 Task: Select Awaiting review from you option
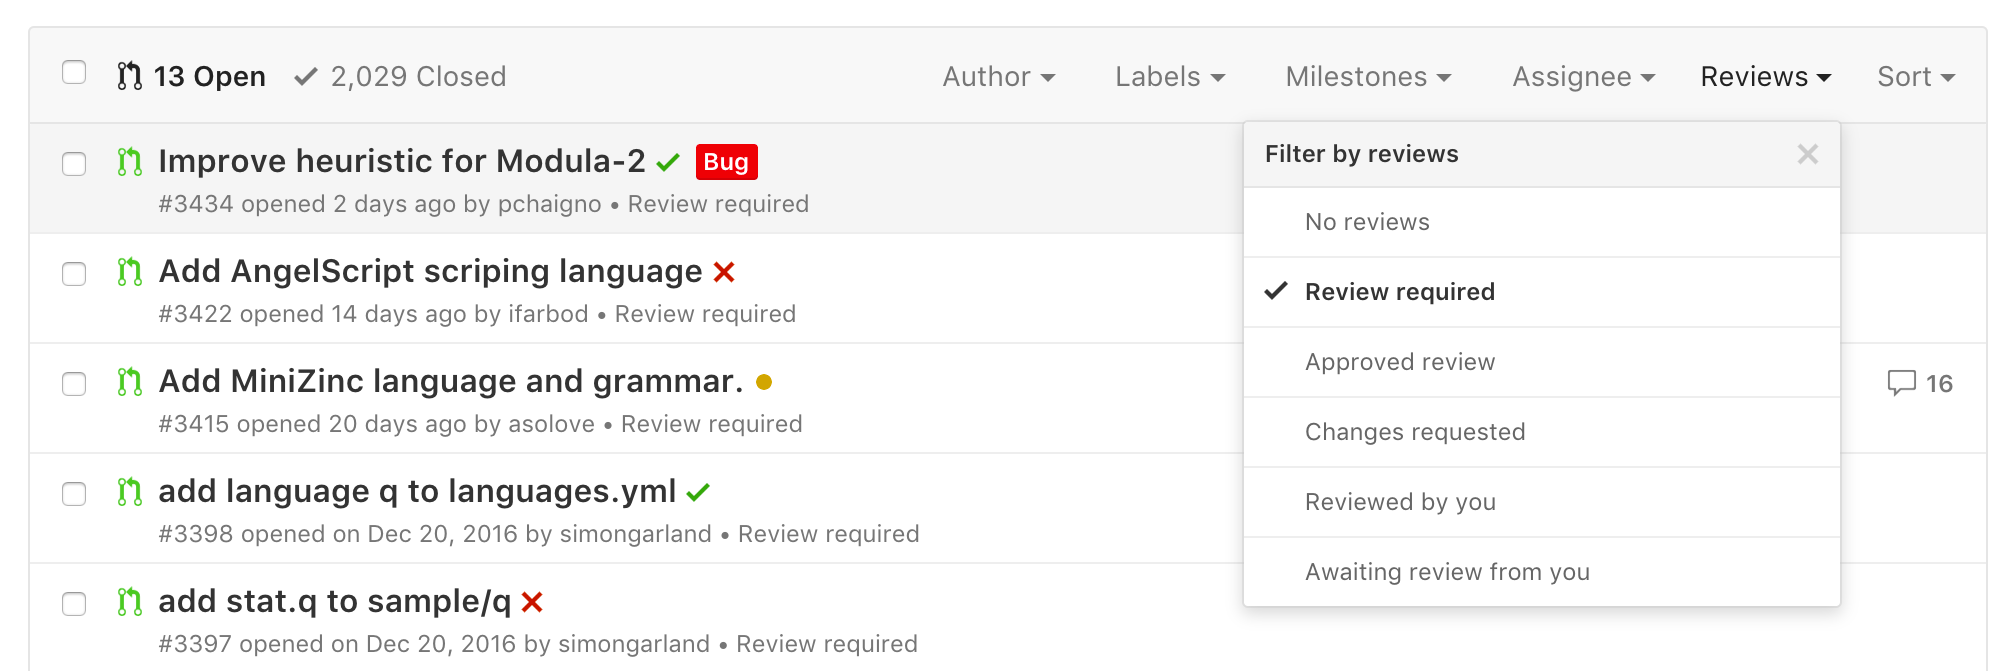coord(1446,572)
